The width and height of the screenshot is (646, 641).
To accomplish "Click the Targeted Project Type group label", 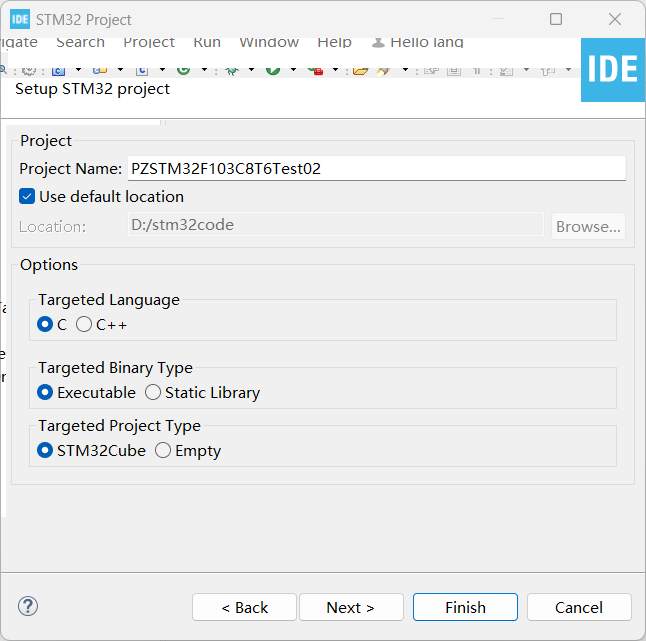I will point(119,426).
